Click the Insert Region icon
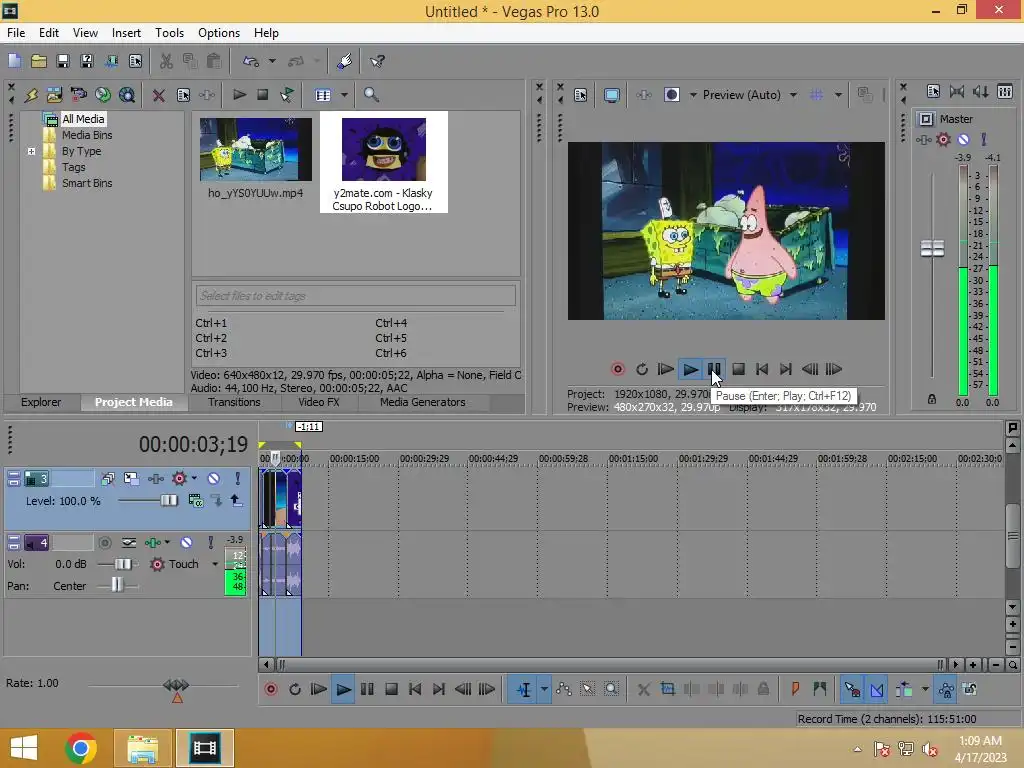This screenshot has height=768, width=1024. click(x=820, y=689)
